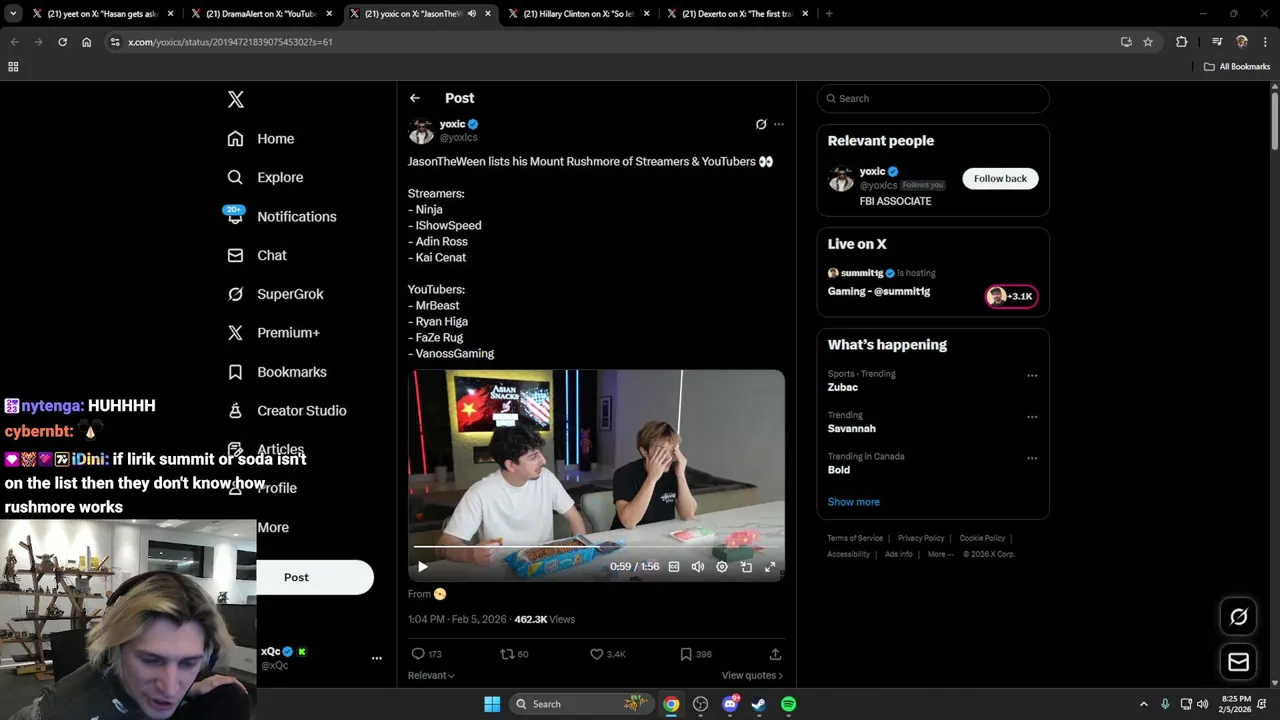Click Show more under What's happening
The image size is (1280, 720).
(853, 502)
